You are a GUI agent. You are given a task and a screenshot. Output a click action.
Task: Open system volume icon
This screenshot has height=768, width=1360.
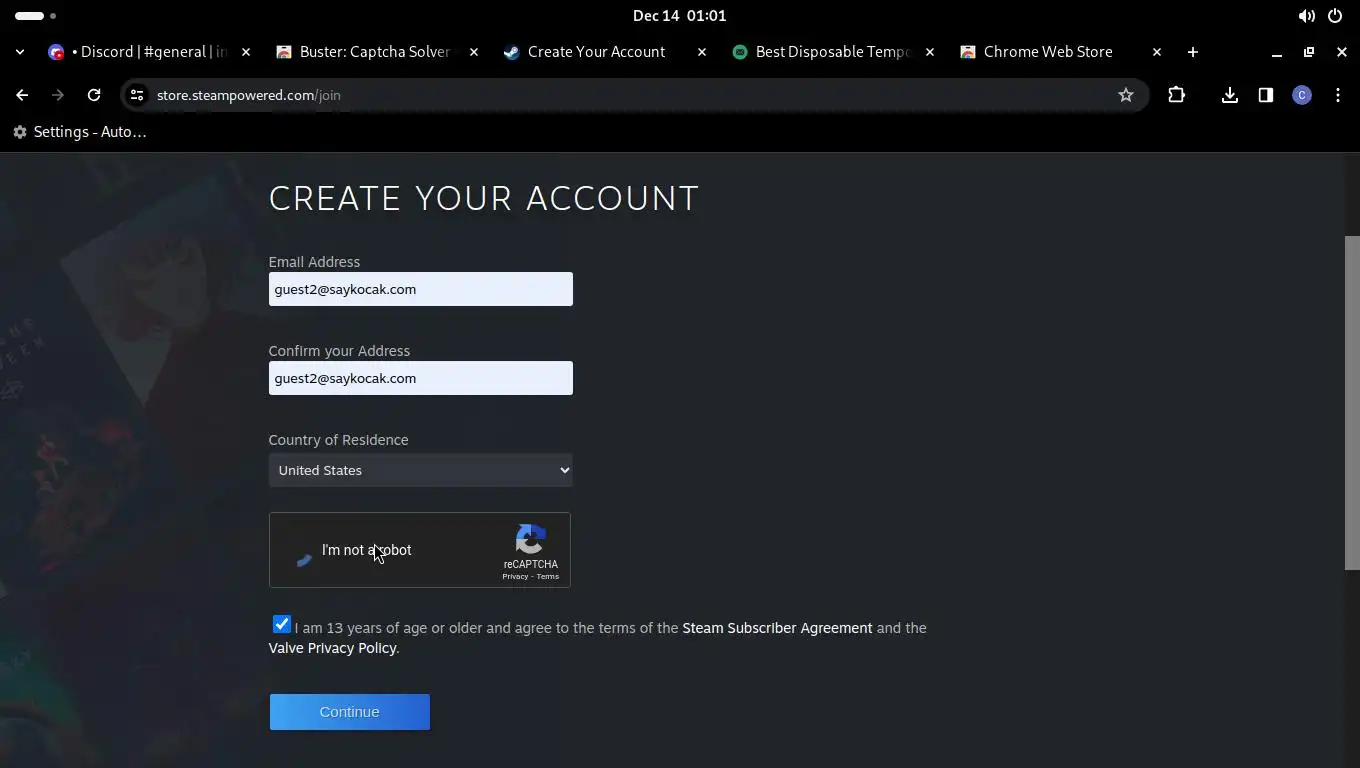(x=1306, y=16)
